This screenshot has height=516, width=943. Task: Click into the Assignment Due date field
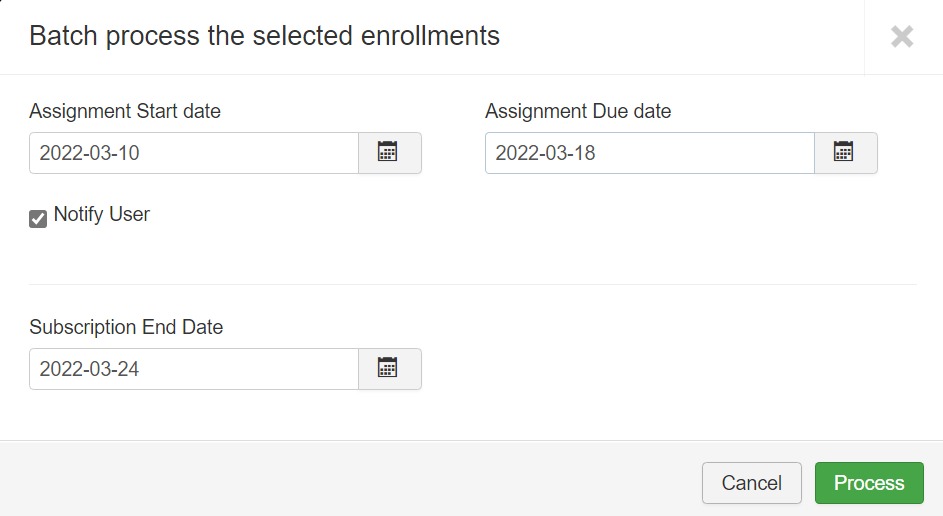650,153
